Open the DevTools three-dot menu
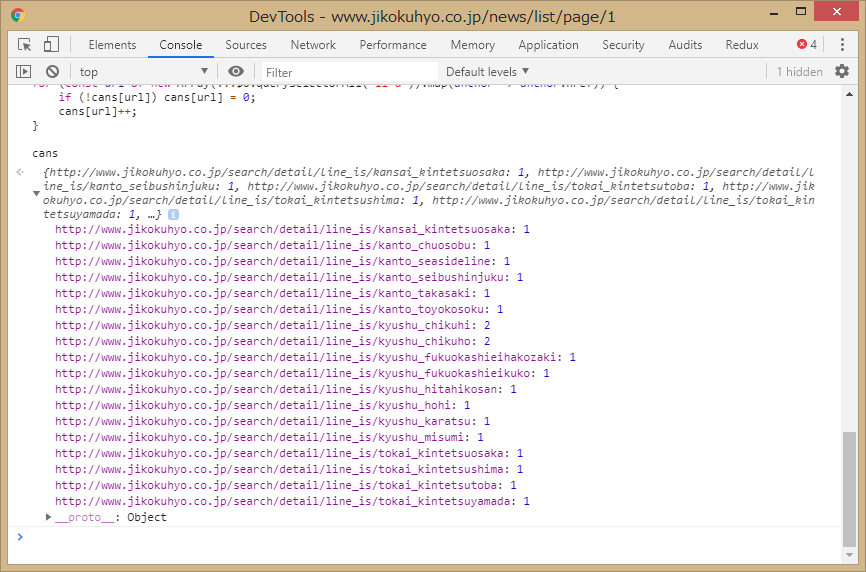This screenshot has height=572, width=866. (x=840, y=45)
